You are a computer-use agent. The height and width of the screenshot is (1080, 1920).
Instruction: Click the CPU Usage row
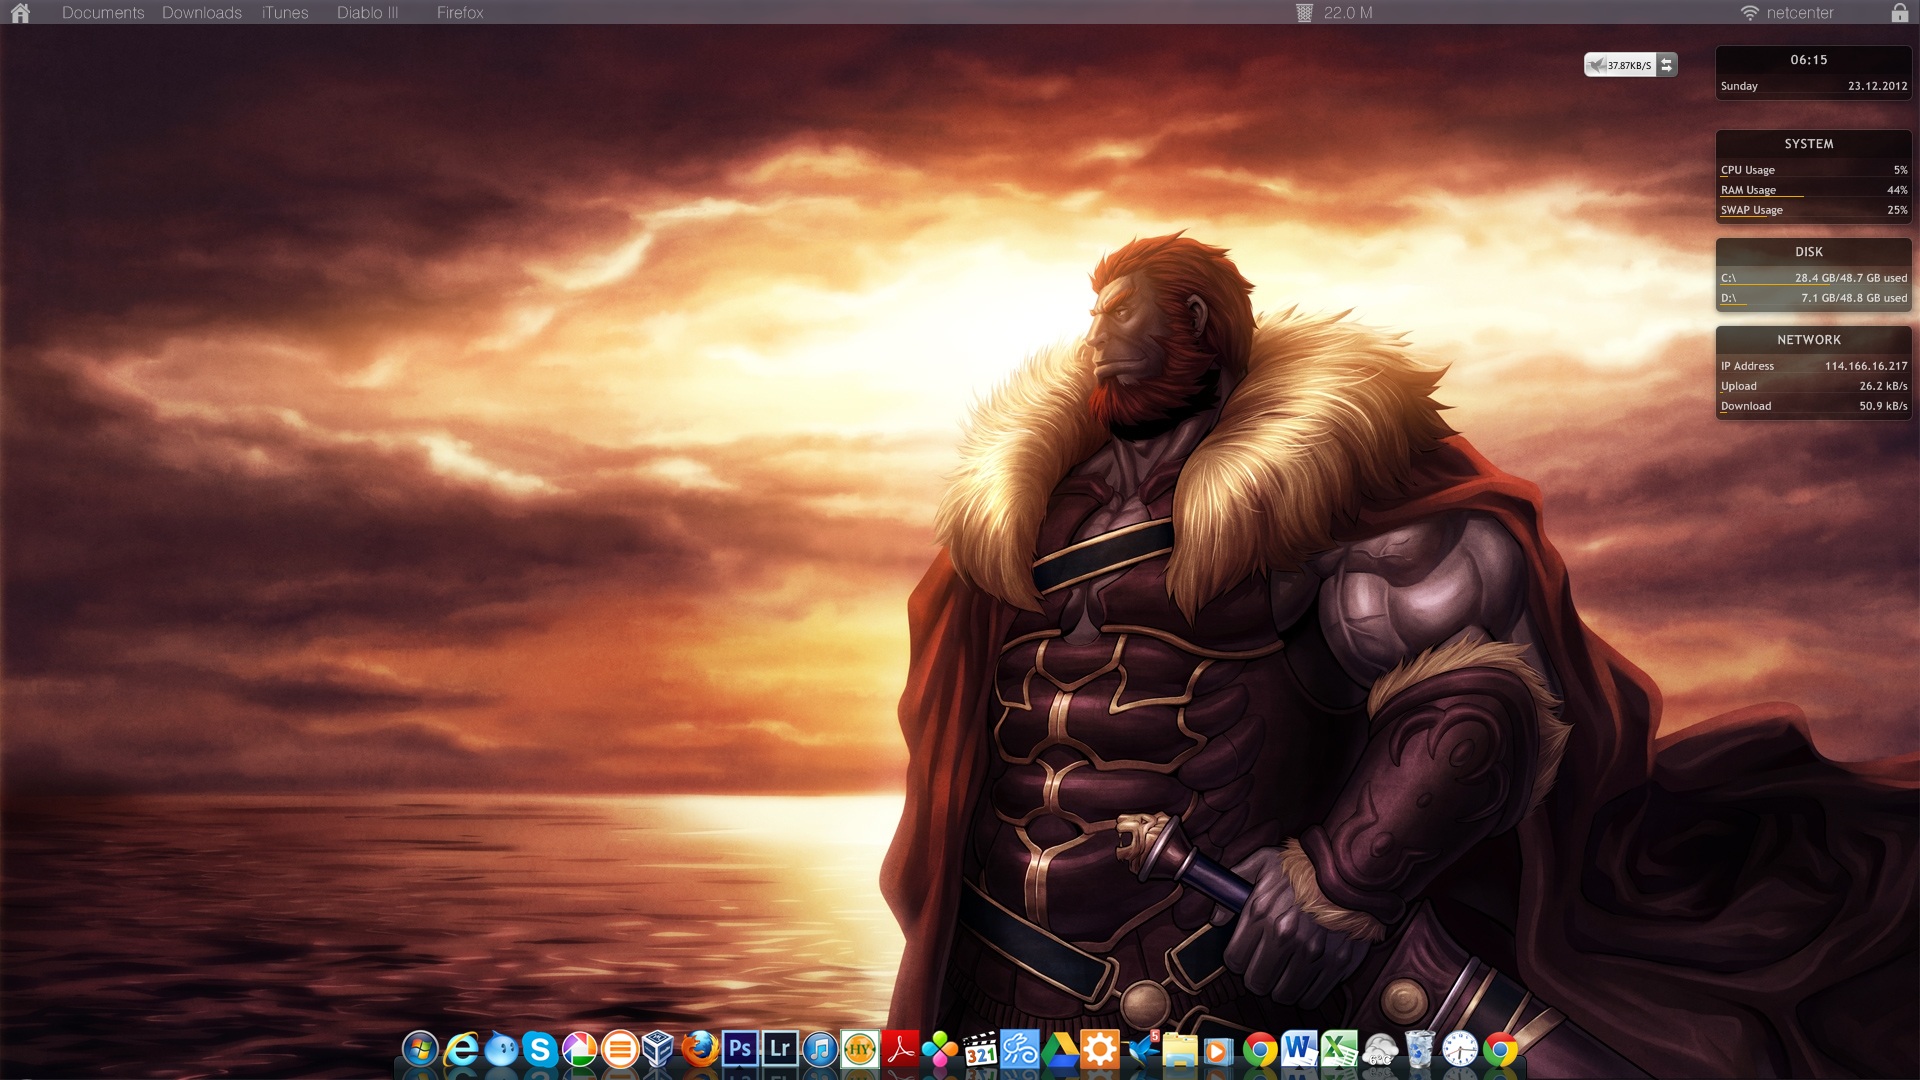click(x=1814, y=170)
